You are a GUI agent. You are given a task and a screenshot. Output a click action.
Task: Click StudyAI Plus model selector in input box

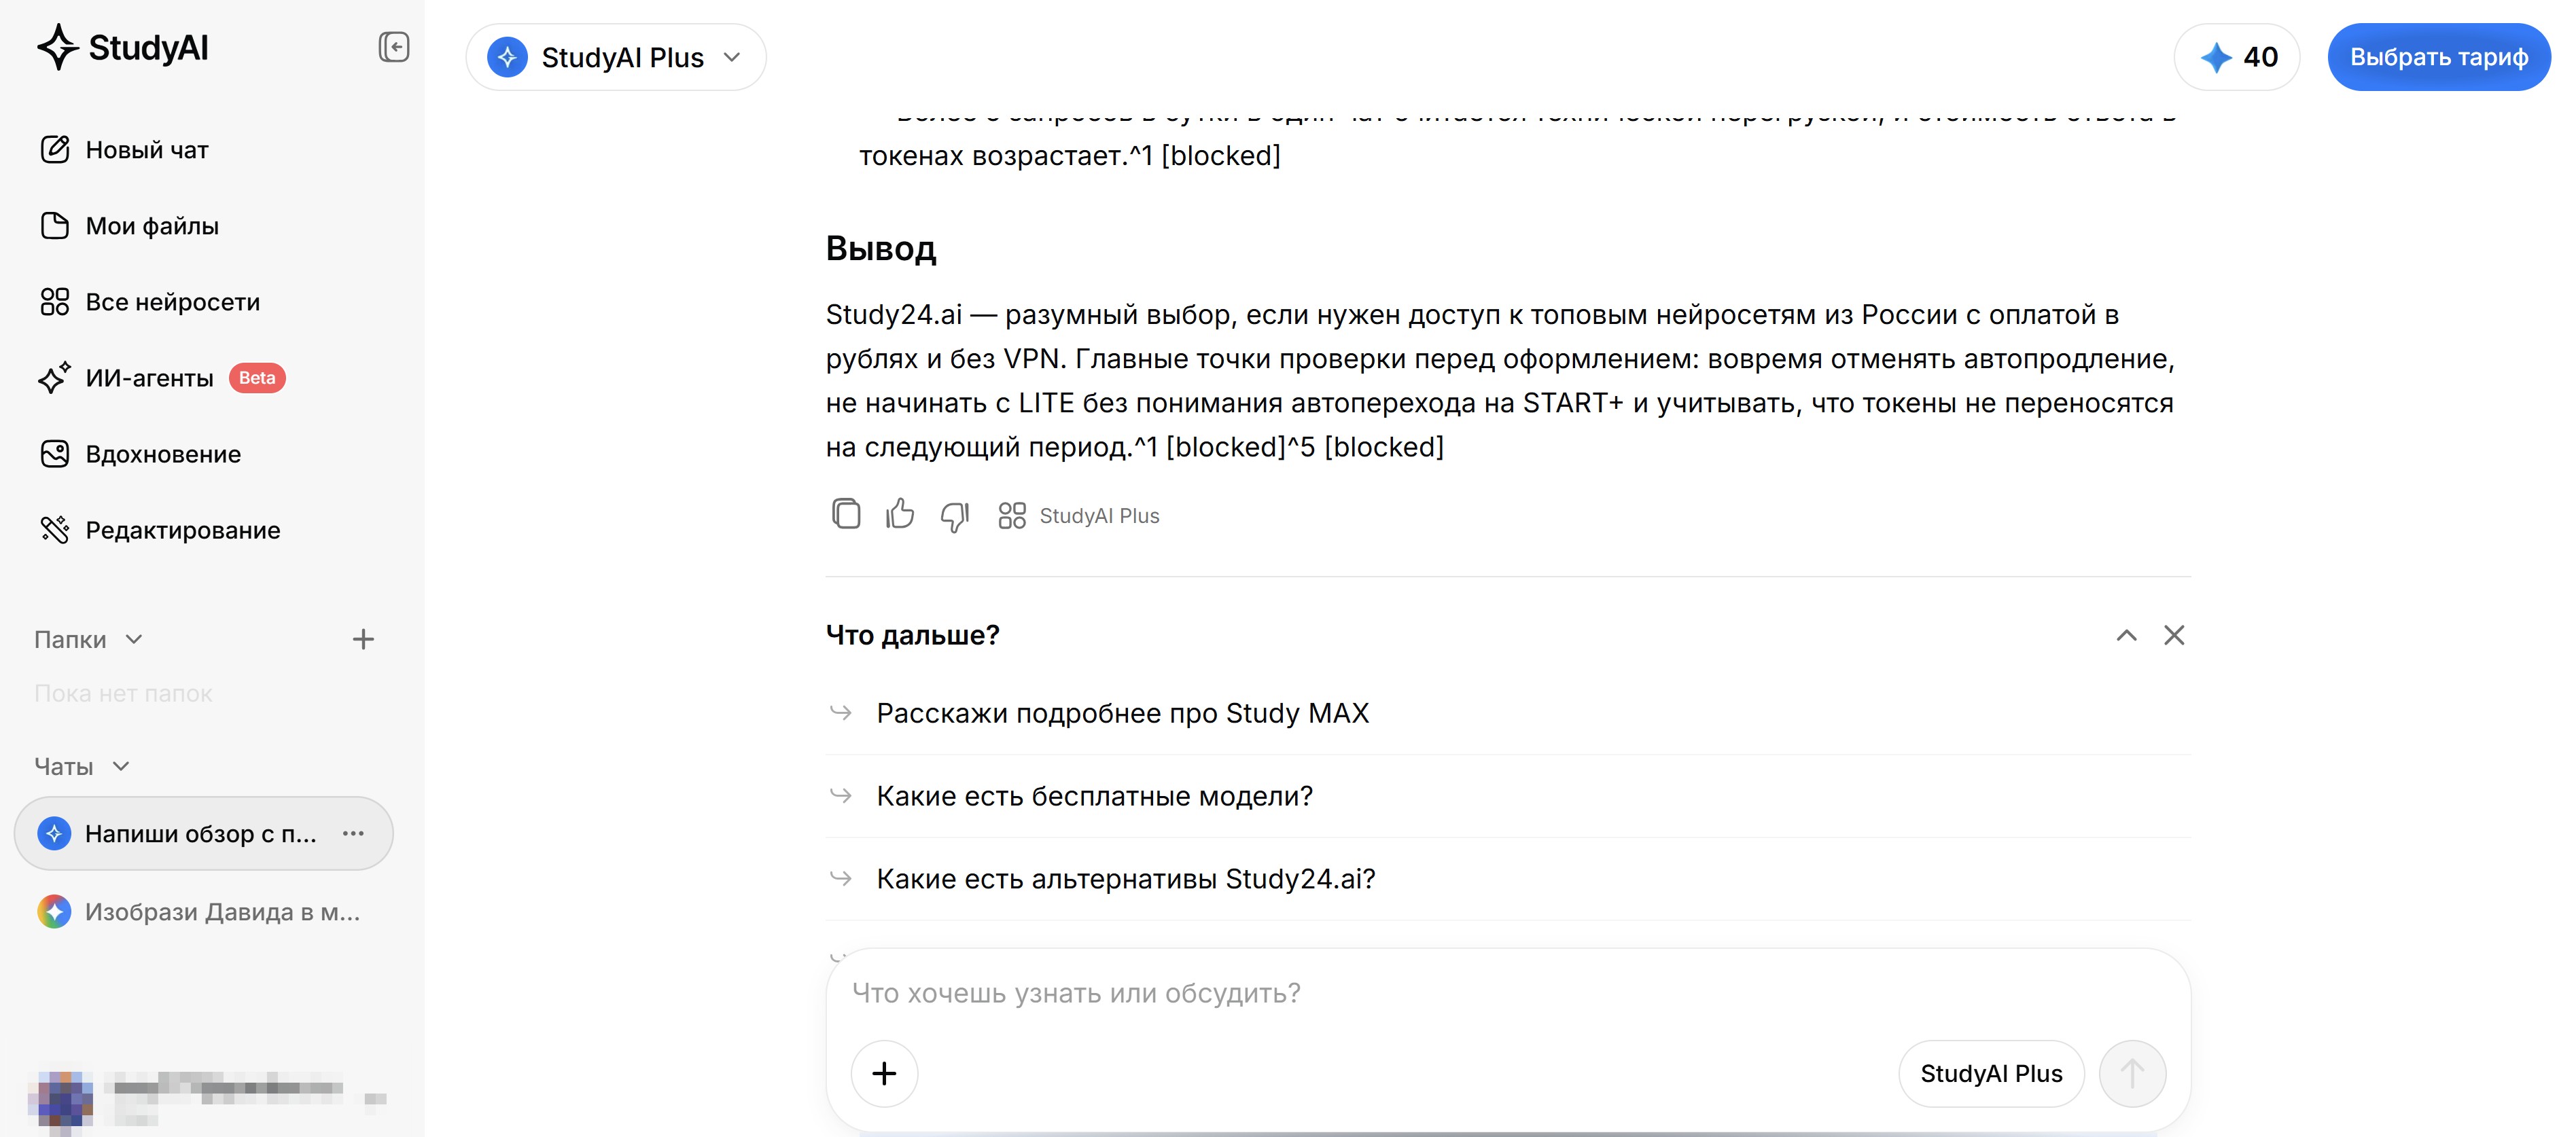1991,1073
